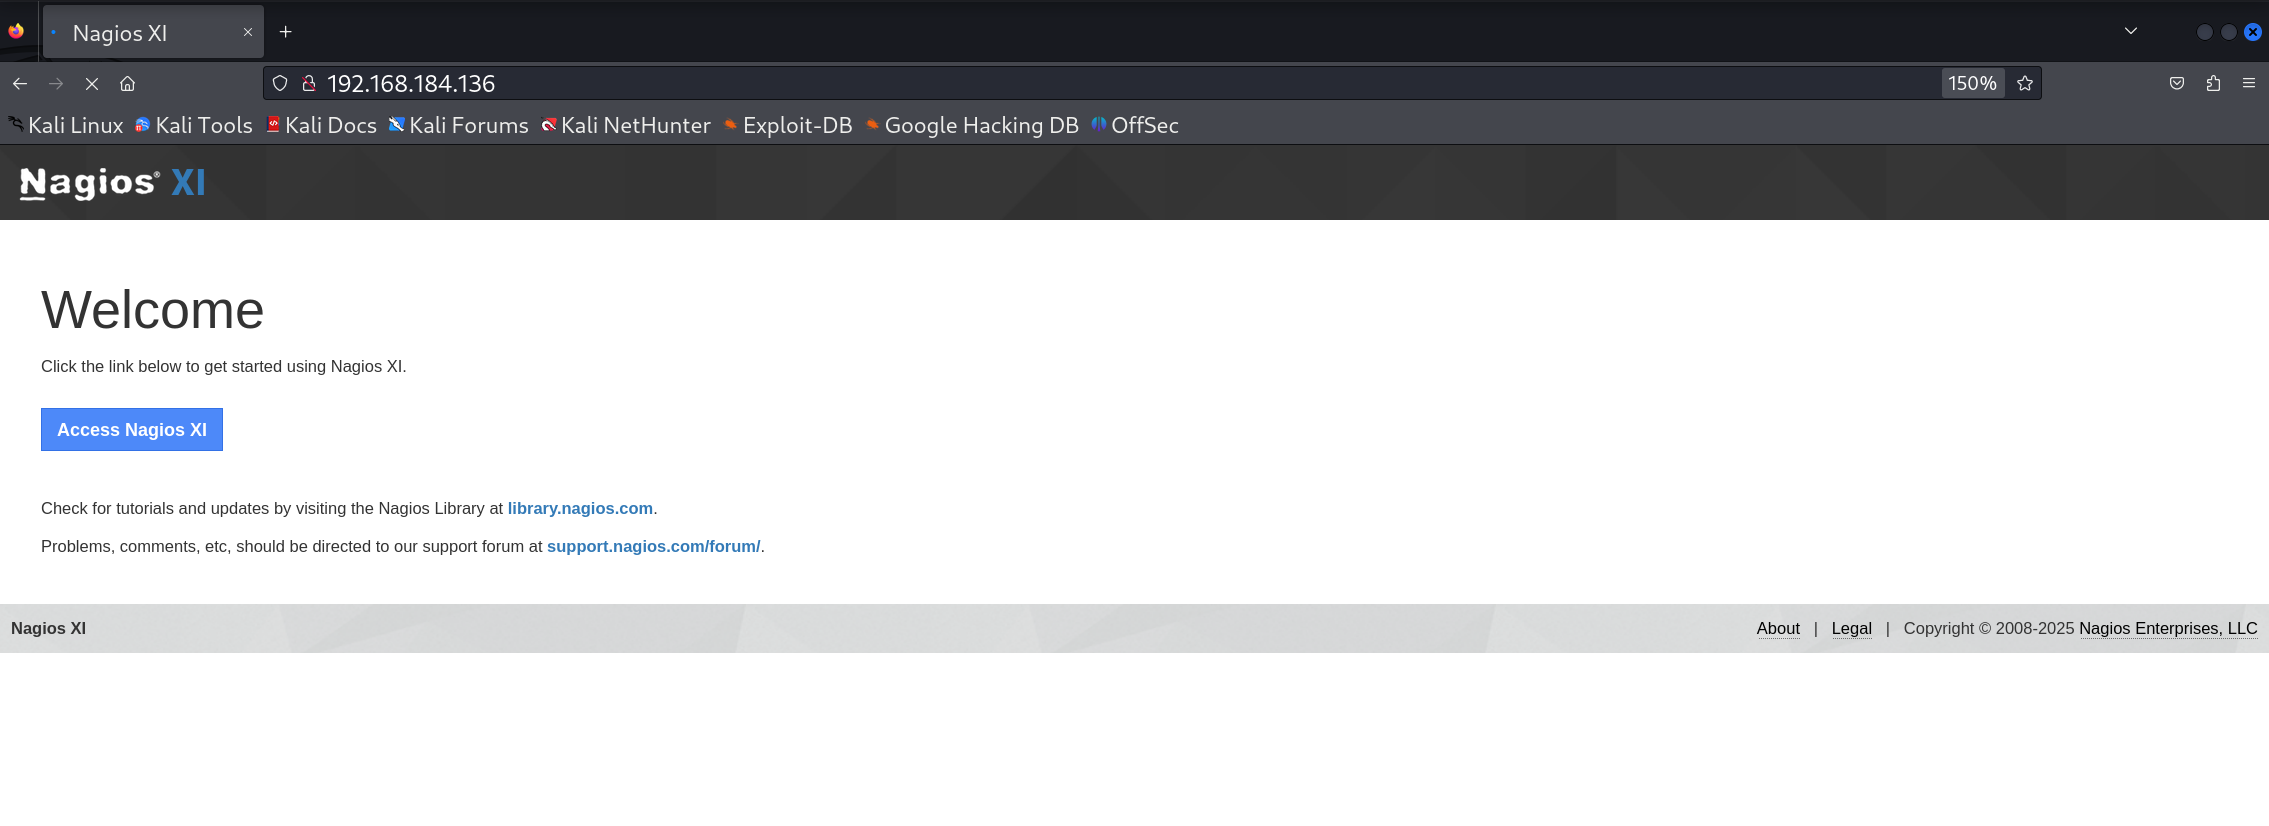Click the Firefox icon in title bar
The height and width of the screenshot is (826, 2269).
[16, 32]
